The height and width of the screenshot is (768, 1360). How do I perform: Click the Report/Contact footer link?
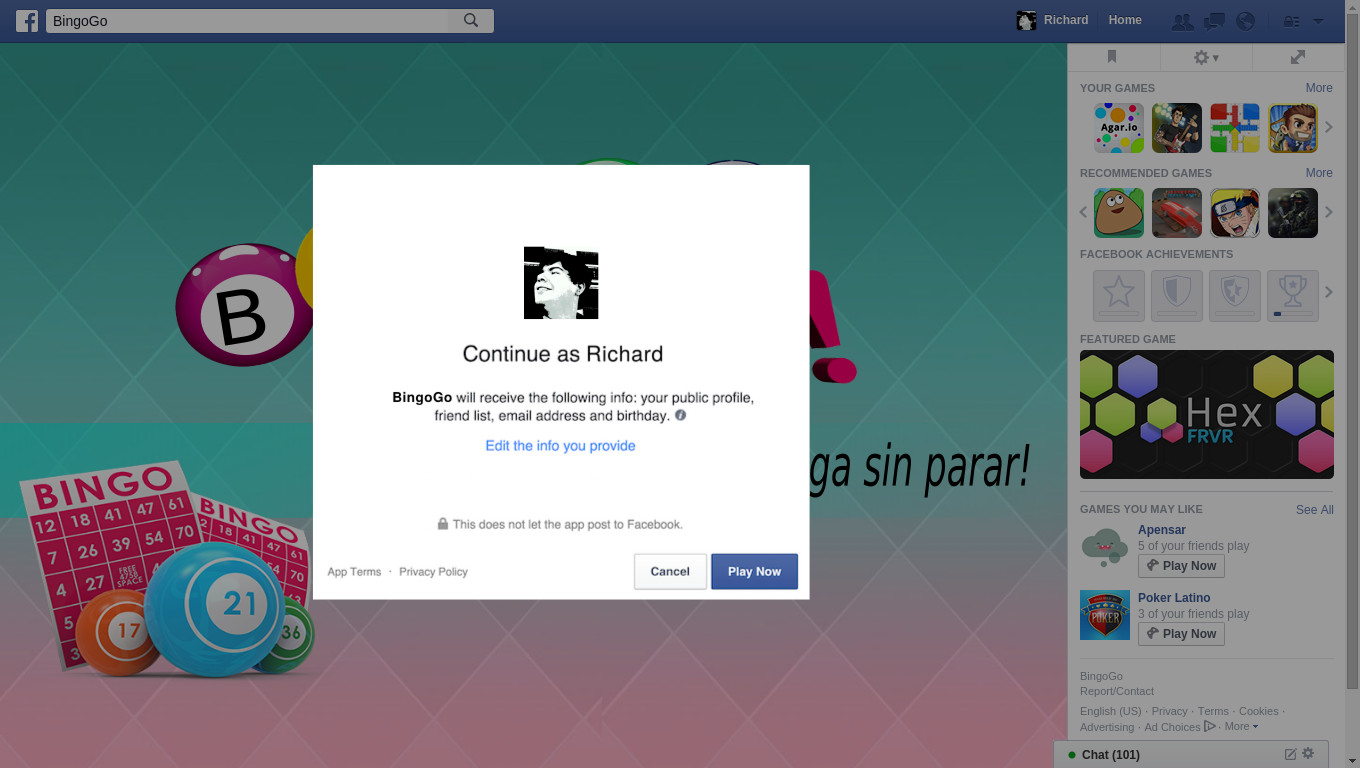point(1117,691)
